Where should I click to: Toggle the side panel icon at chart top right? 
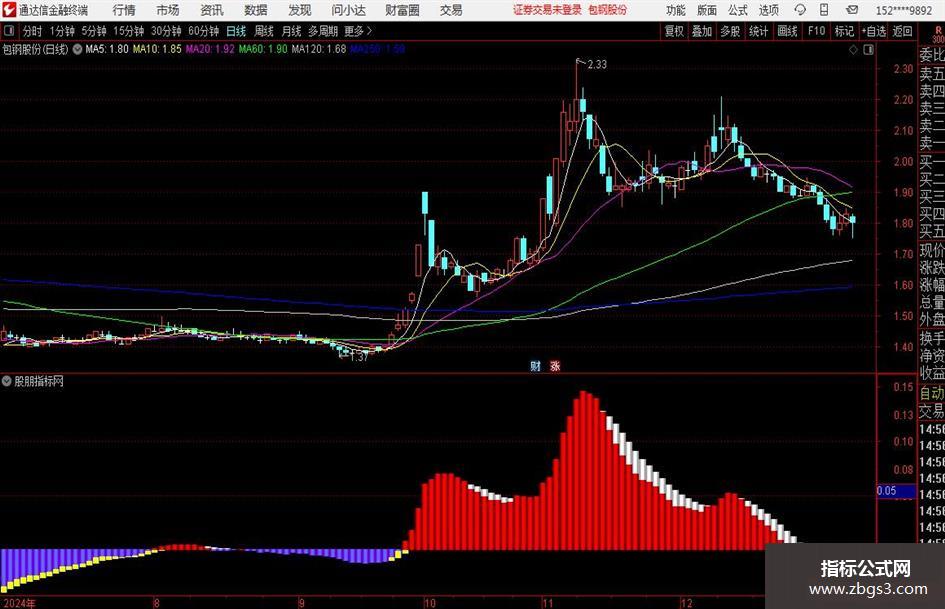(x=868, y=49)
